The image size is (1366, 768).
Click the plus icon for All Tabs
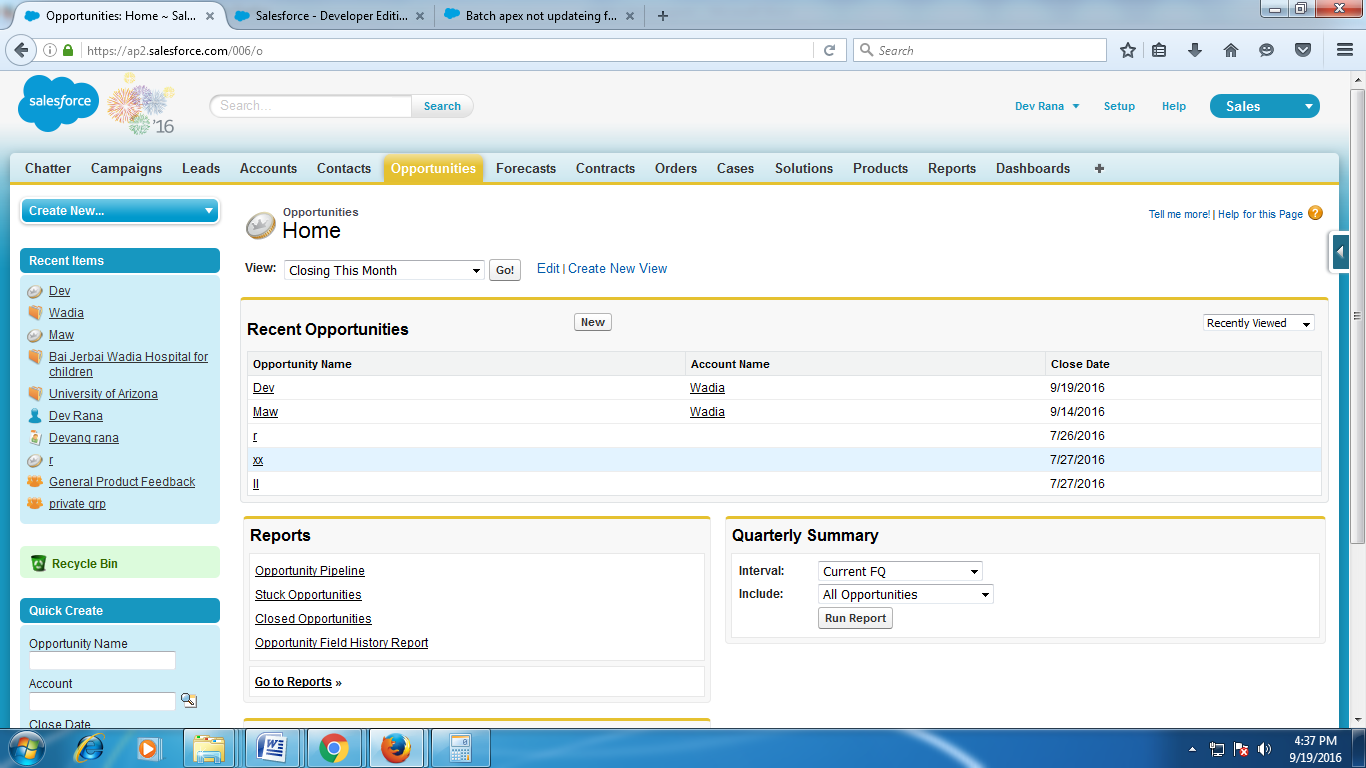point(1099,169)
